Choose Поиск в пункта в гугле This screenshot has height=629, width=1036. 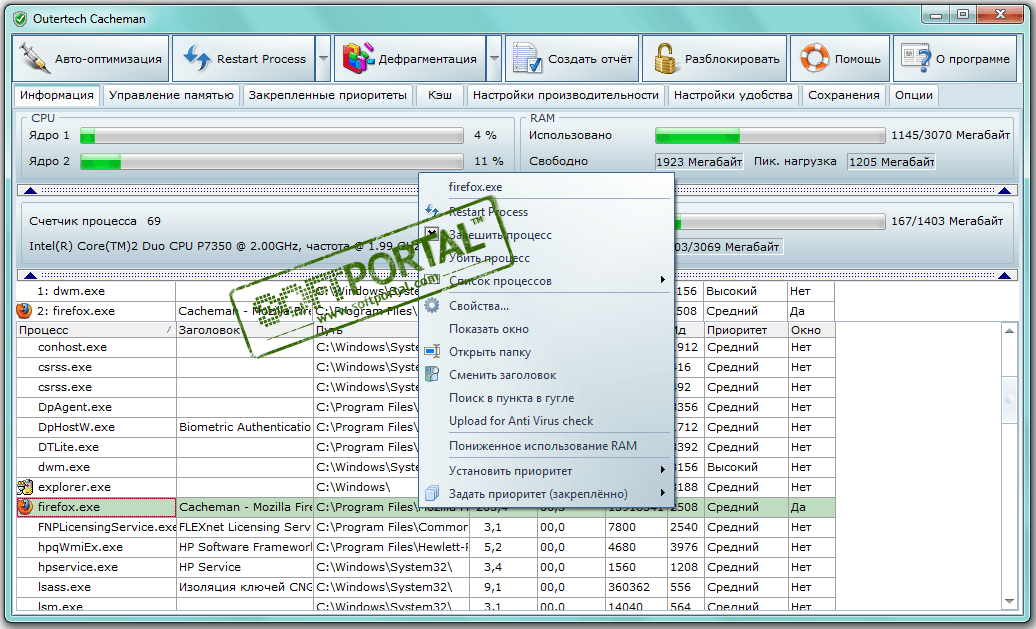[x=546, y=398]
